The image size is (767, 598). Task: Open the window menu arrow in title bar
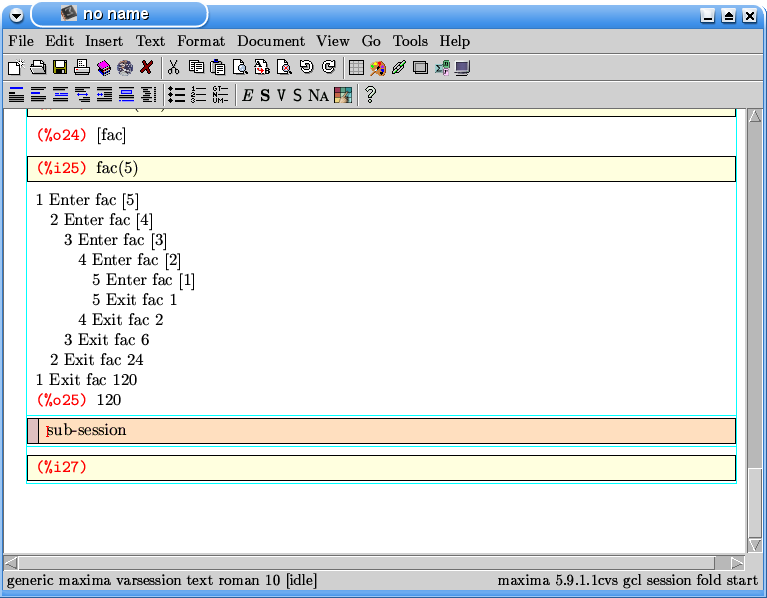16,15
